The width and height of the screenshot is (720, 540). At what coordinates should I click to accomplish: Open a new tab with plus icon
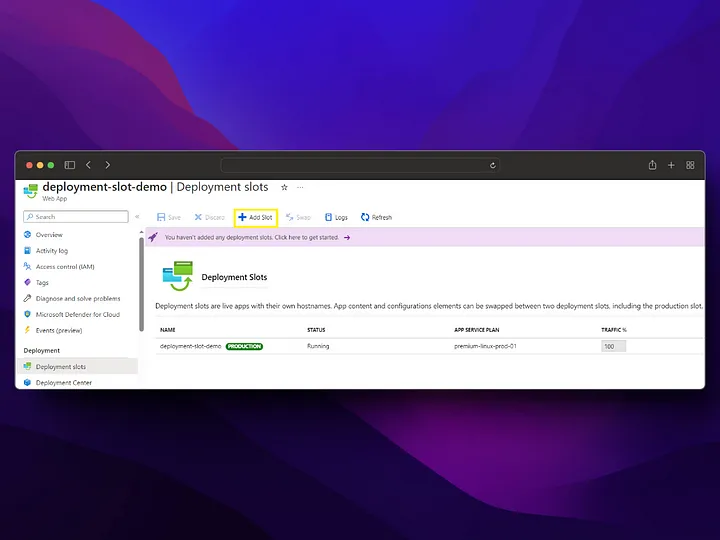671,165
